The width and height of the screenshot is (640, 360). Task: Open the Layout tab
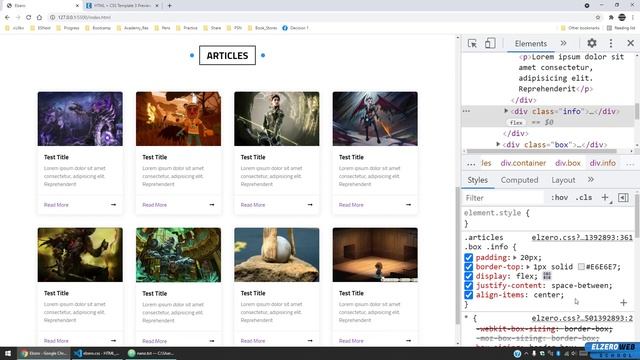[563, 180]
